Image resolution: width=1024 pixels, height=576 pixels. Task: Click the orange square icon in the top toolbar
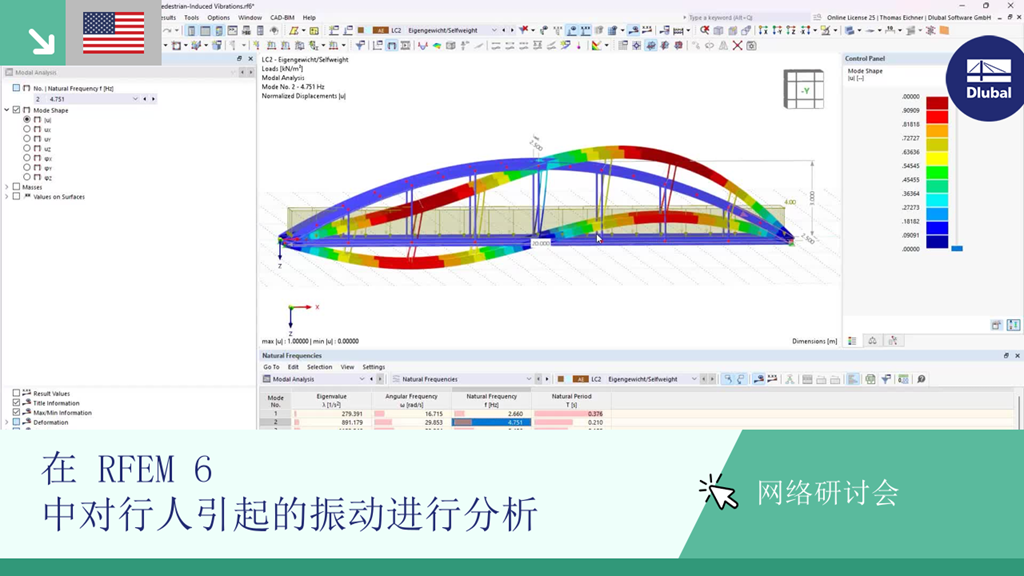coord(944,30)
